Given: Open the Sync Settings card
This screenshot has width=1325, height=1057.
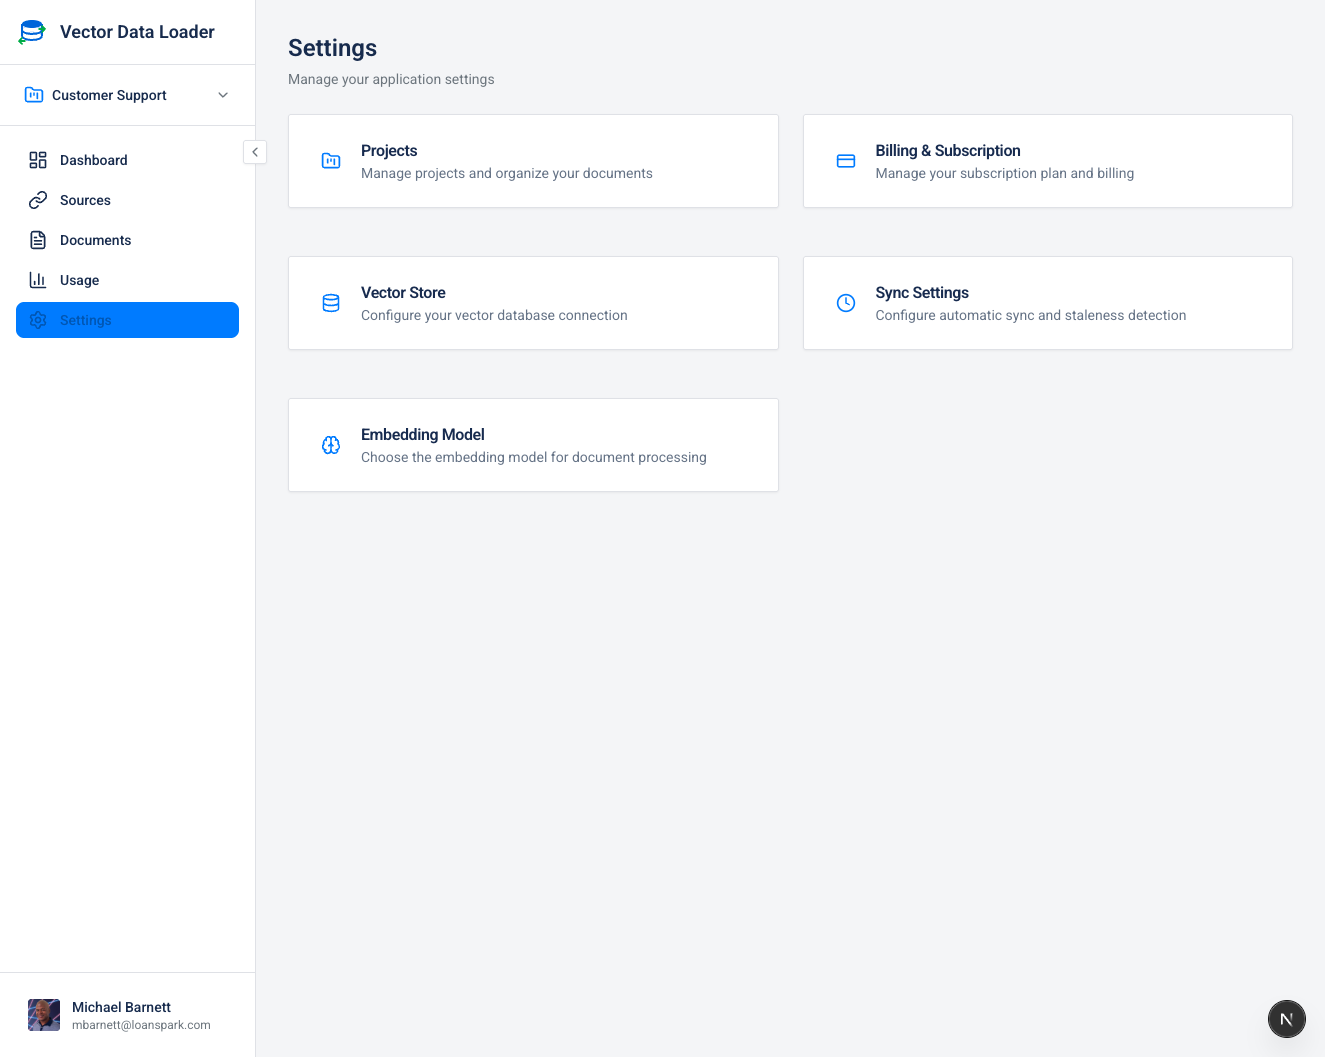Looking at the screenshot, I should coord(1047,302).
